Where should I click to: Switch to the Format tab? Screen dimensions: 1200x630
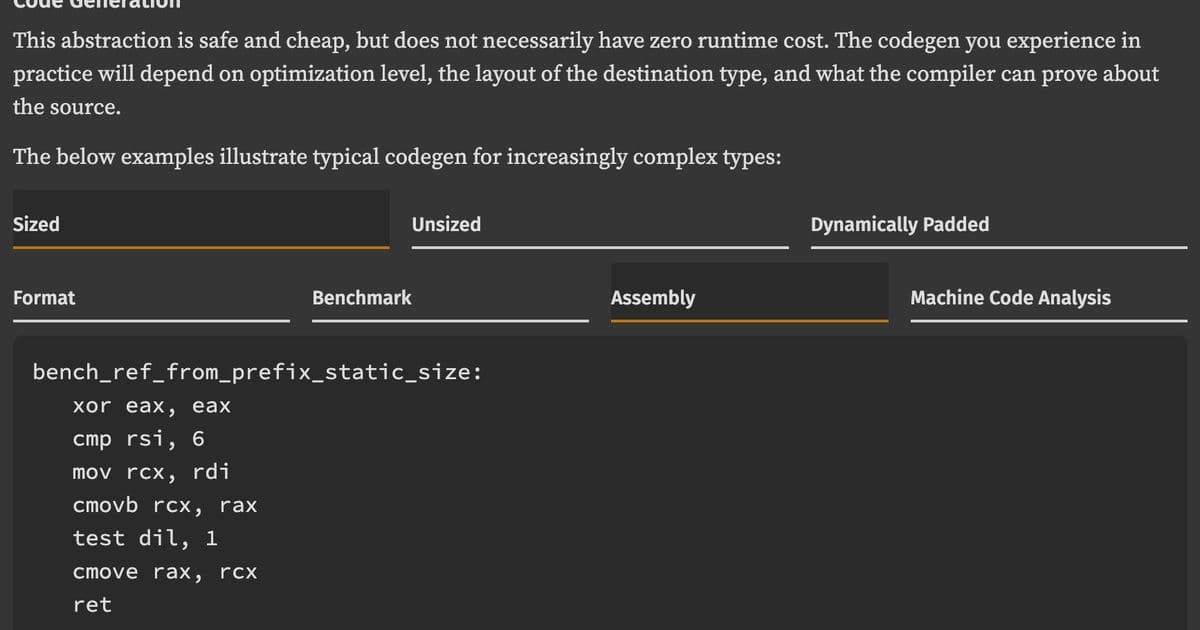point(45,297)
